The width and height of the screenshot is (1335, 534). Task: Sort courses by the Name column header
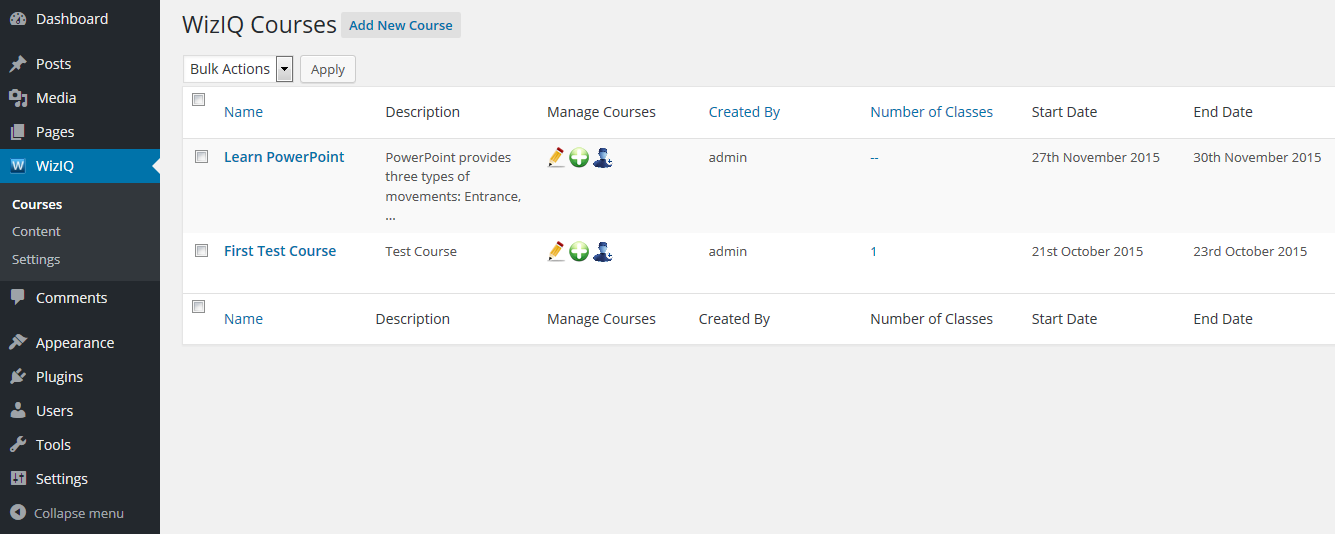[243, 112]
